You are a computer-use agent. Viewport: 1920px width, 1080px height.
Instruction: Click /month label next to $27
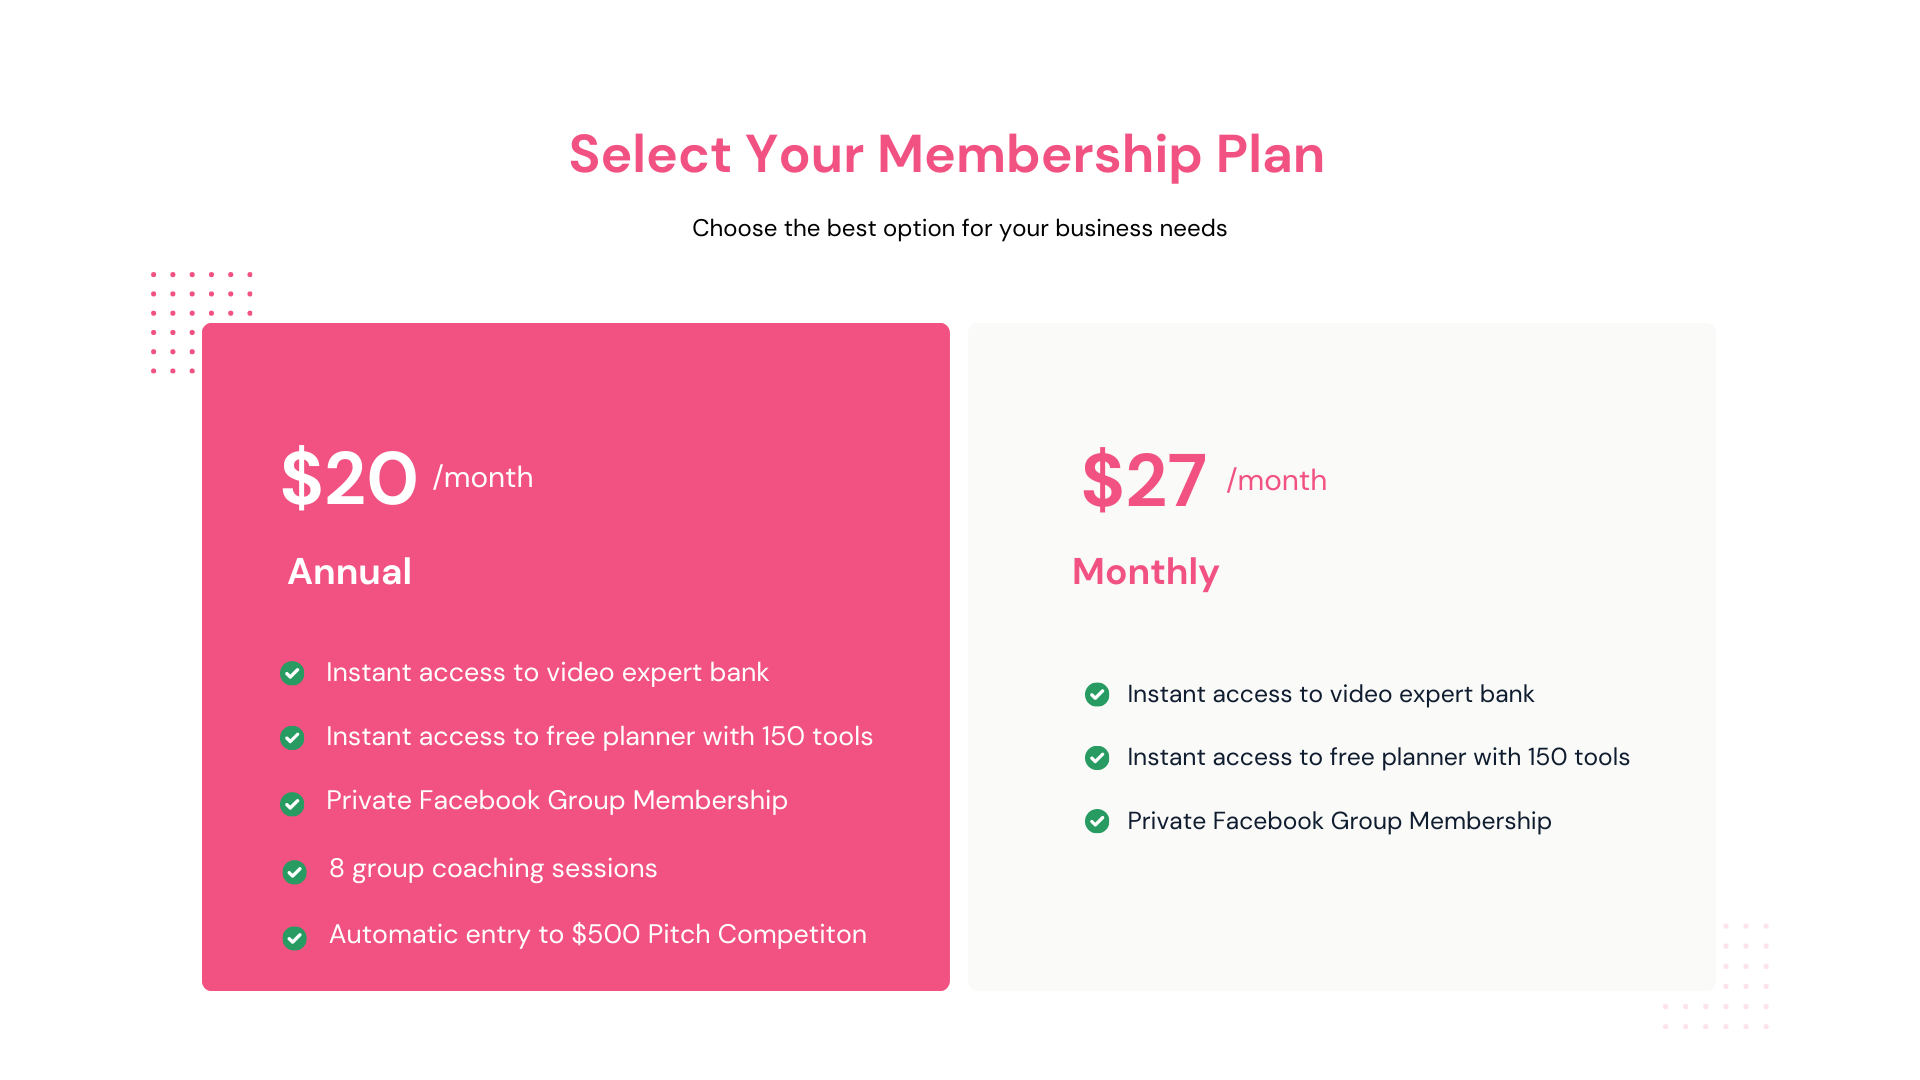pyautogui.click(x=1277, y=480)
